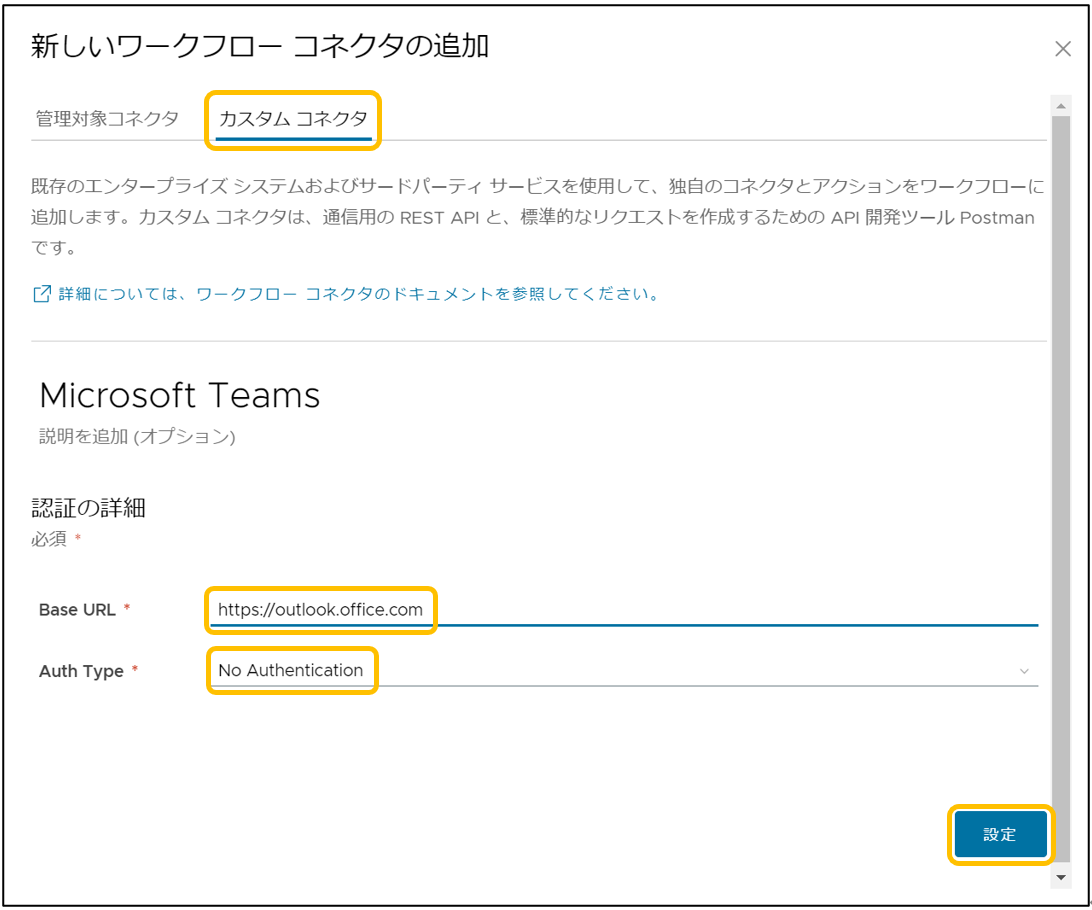Open the Auth Type dropdown
The height and width of the screenshot is (910, 1092).
[x=623, y=670]
